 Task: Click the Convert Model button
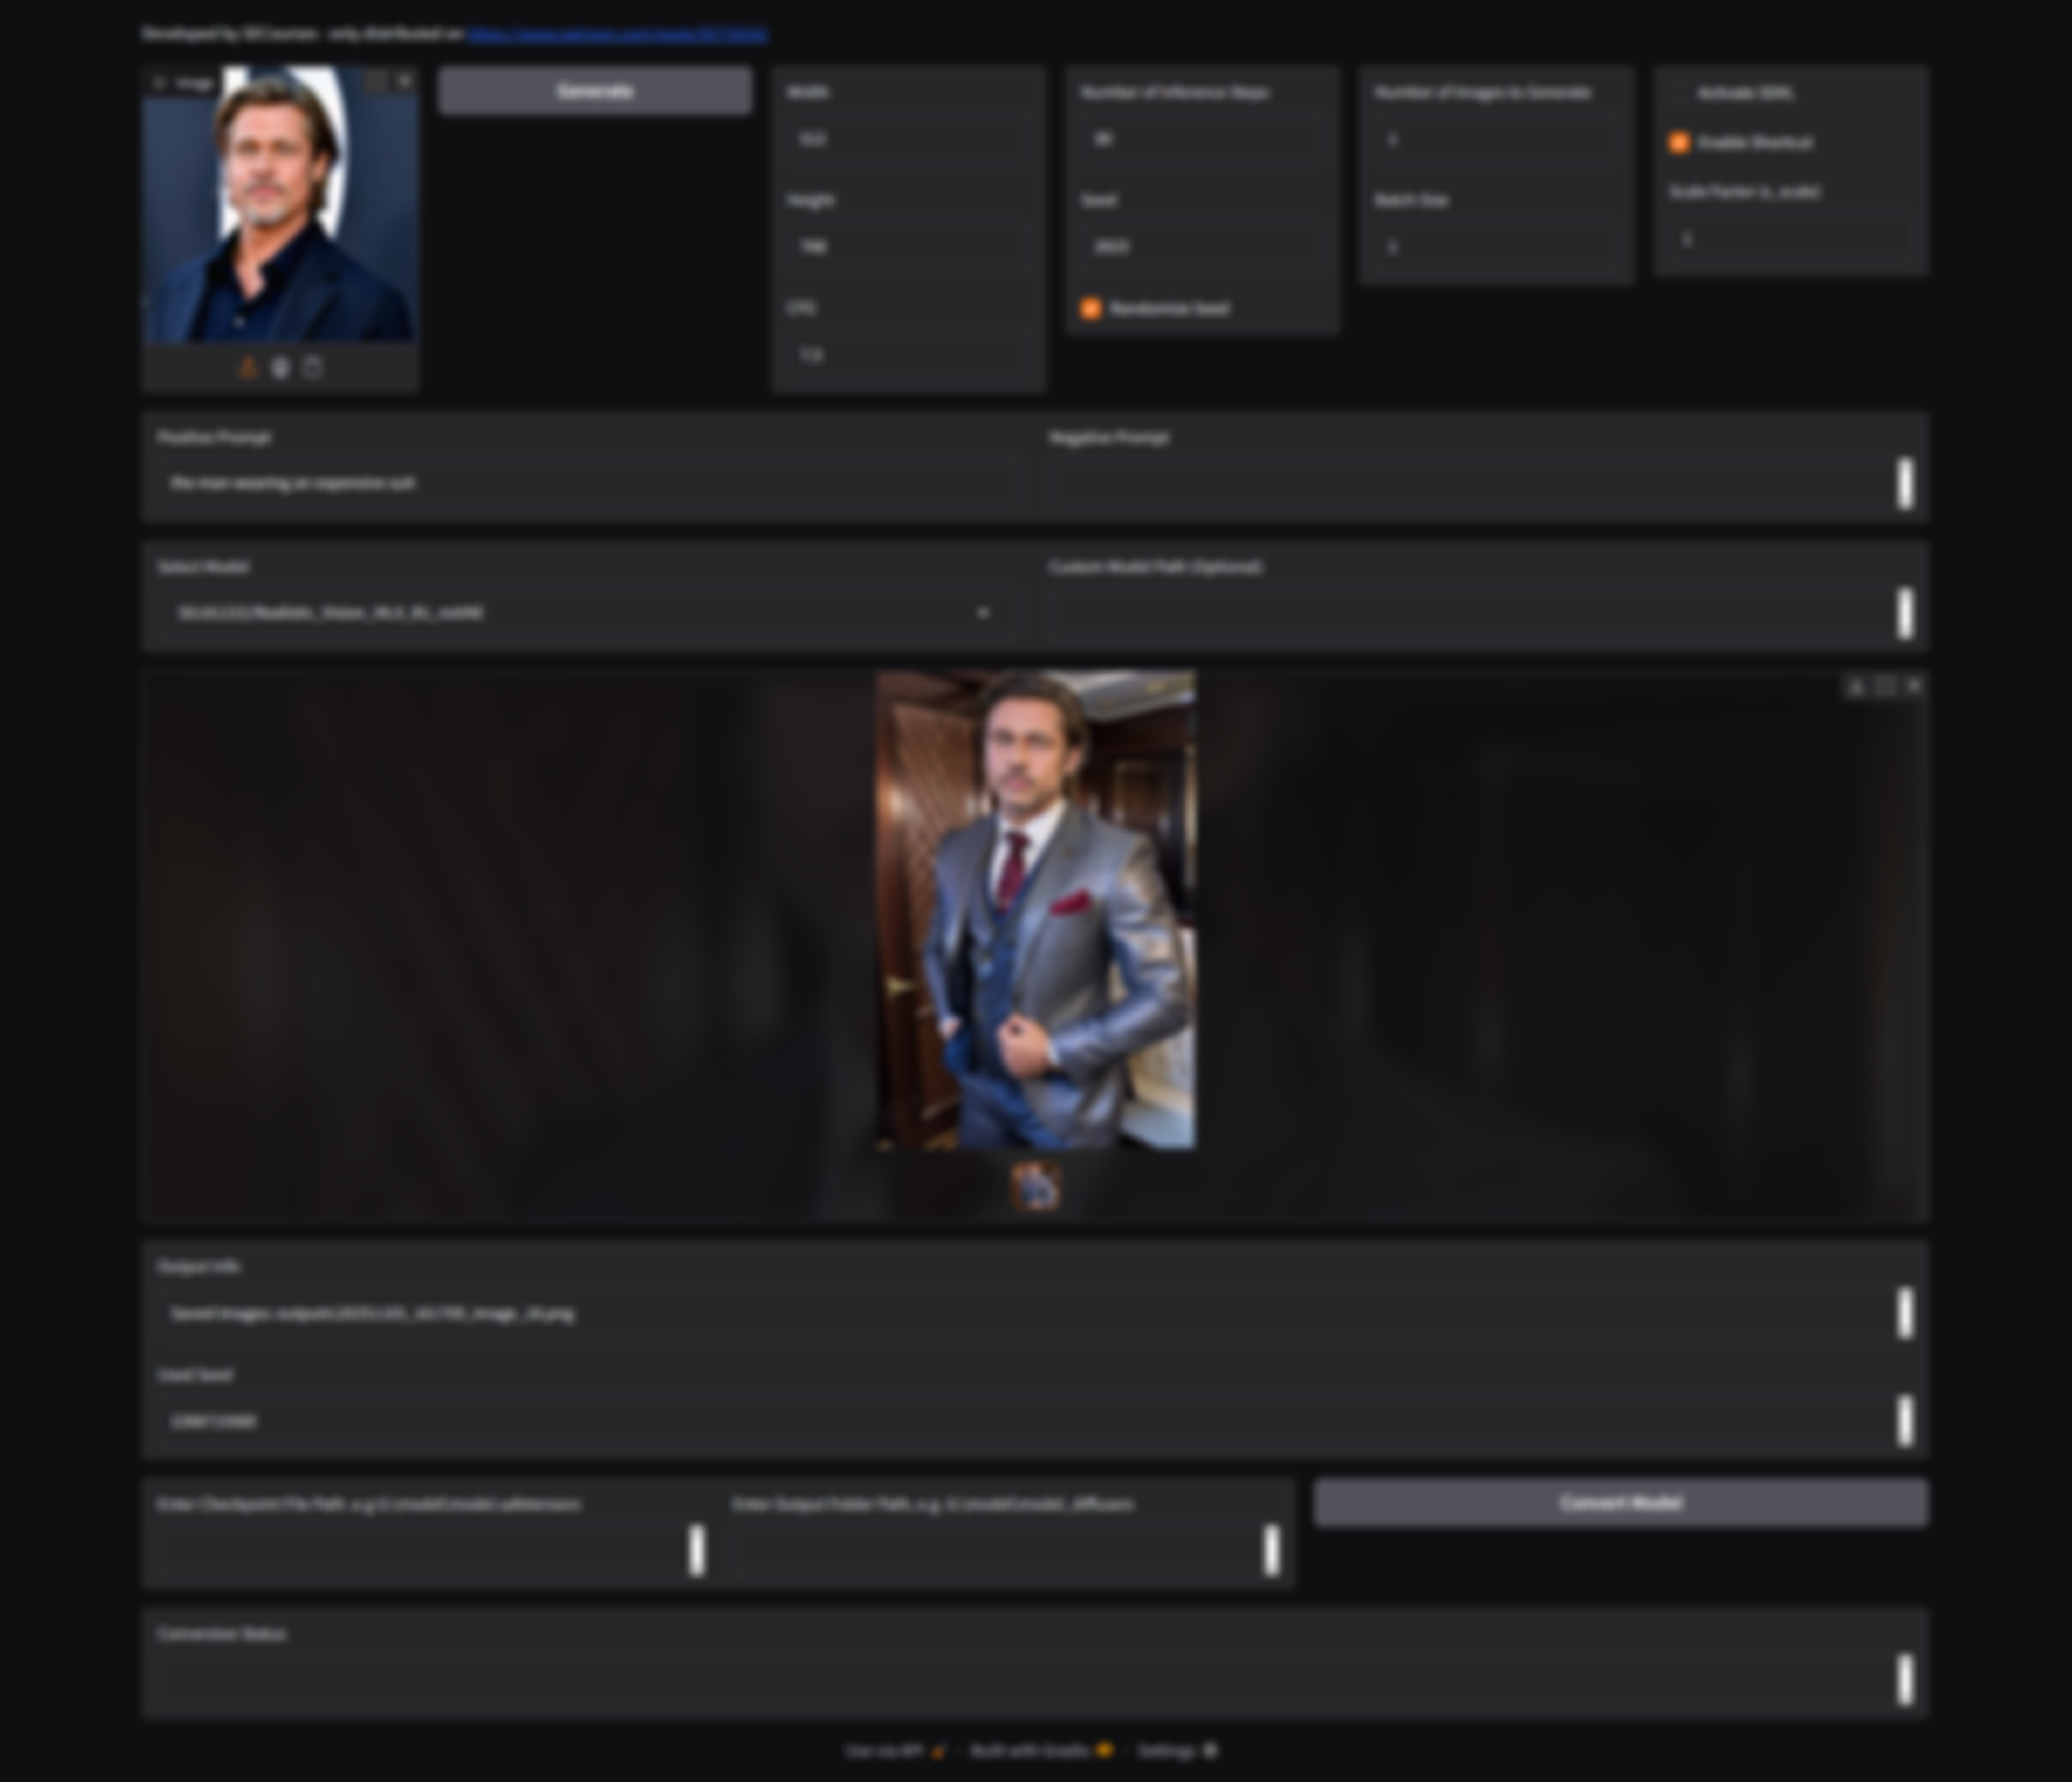tap(1620, 1503)
